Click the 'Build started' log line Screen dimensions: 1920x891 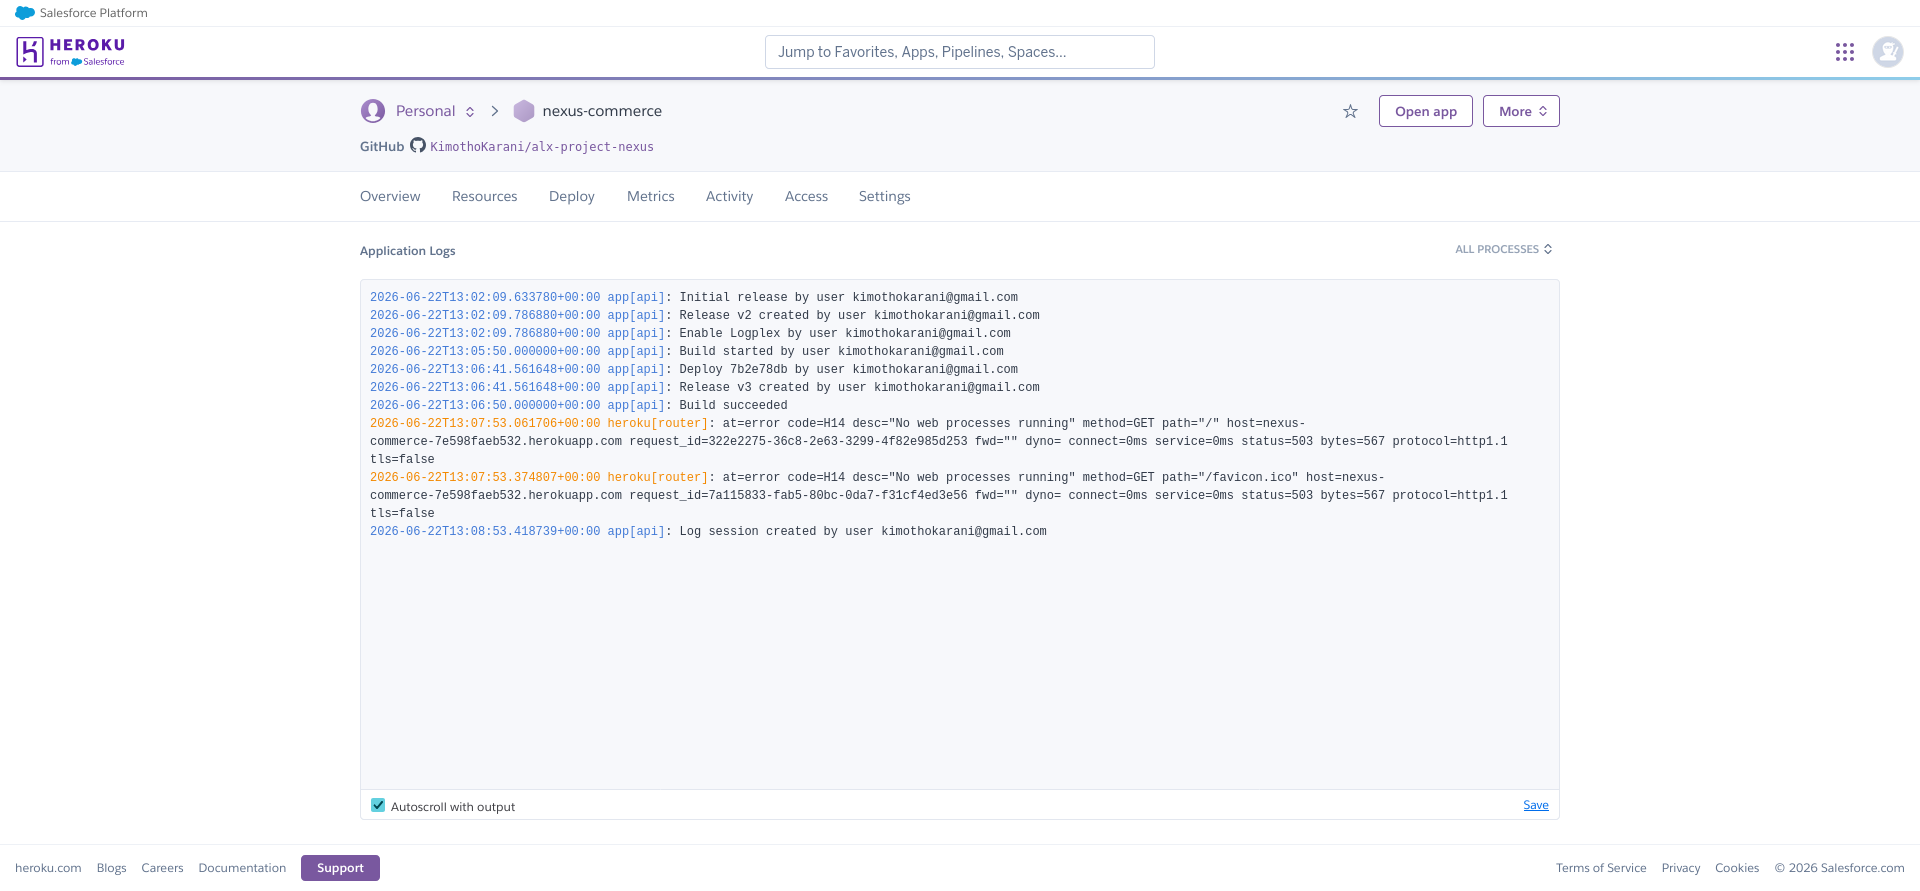pyautogui.click(x=687, y=351)
